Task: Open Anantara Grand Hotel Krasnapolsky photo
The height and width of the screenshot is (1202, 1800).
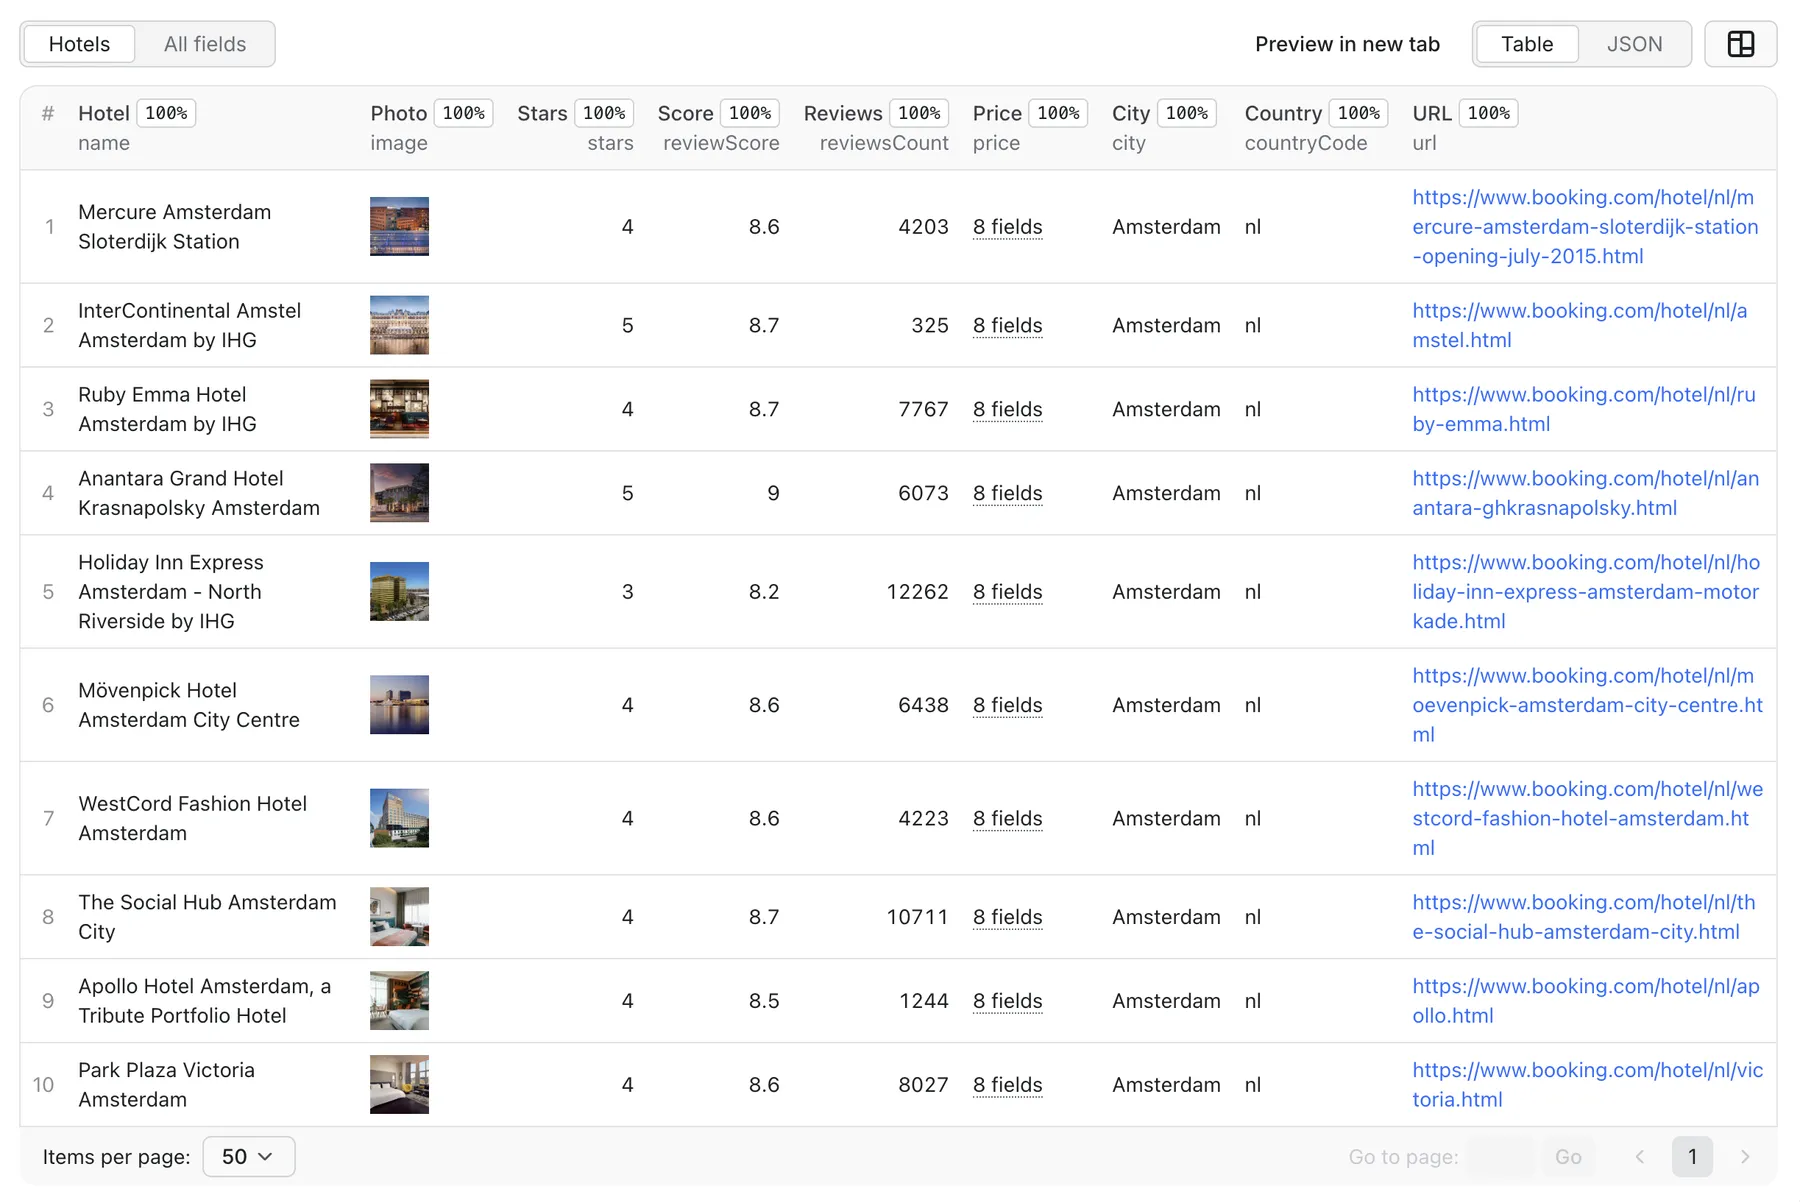Action: [x=399, y=493]
